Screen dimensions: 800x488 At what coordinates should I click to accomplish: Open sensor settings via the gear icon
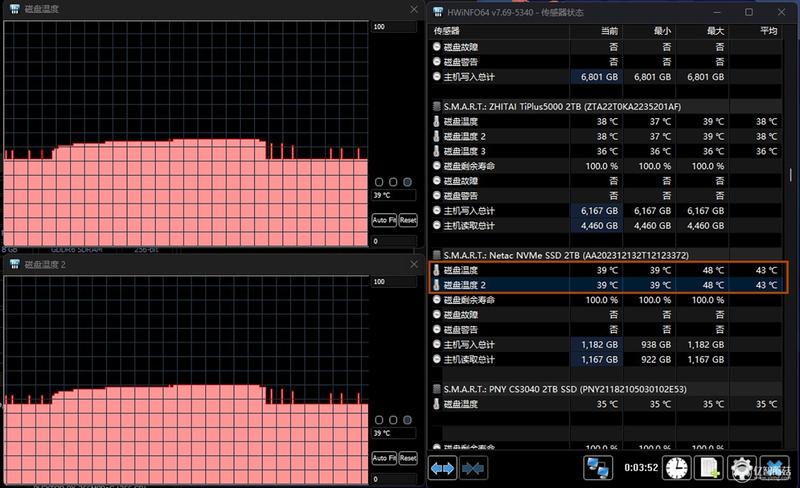point(741,468)
